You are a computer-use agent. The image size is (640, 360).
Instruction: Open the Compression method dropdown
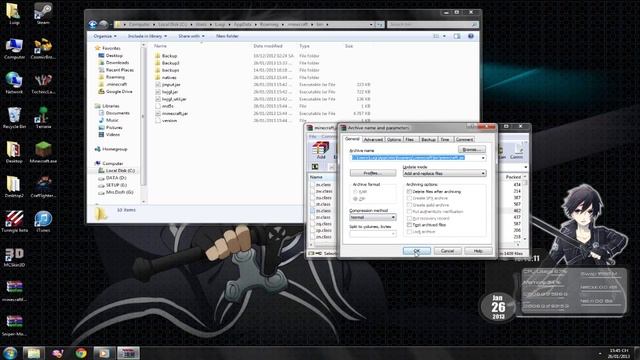coord(373,217)
